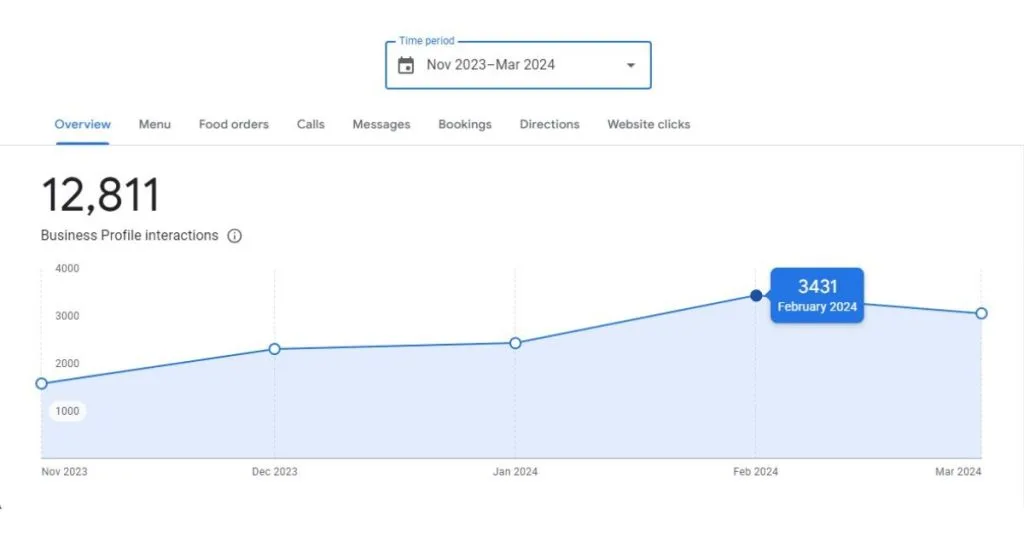Screen dimensions: 1024x536
Task: Click the Dec 2023 data point on chart
Action: click(x=274, y=349)
